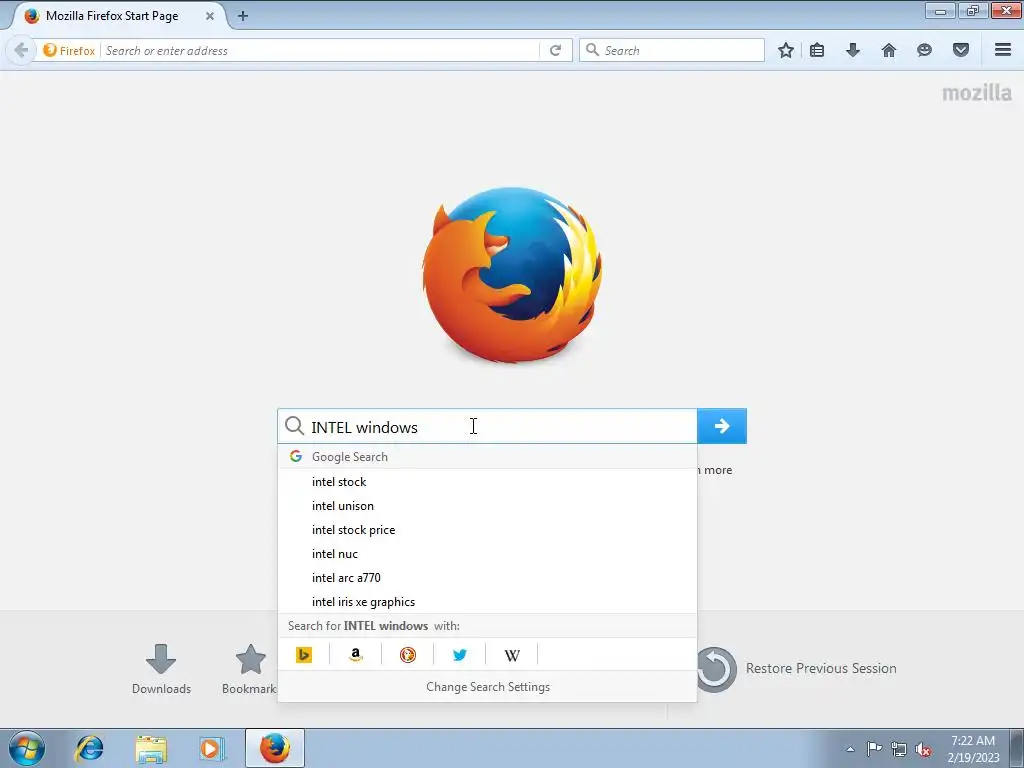The image size is (1024, 768).
Task: Choose suggestion intel iris xe graphics
Action: (487, 602)
